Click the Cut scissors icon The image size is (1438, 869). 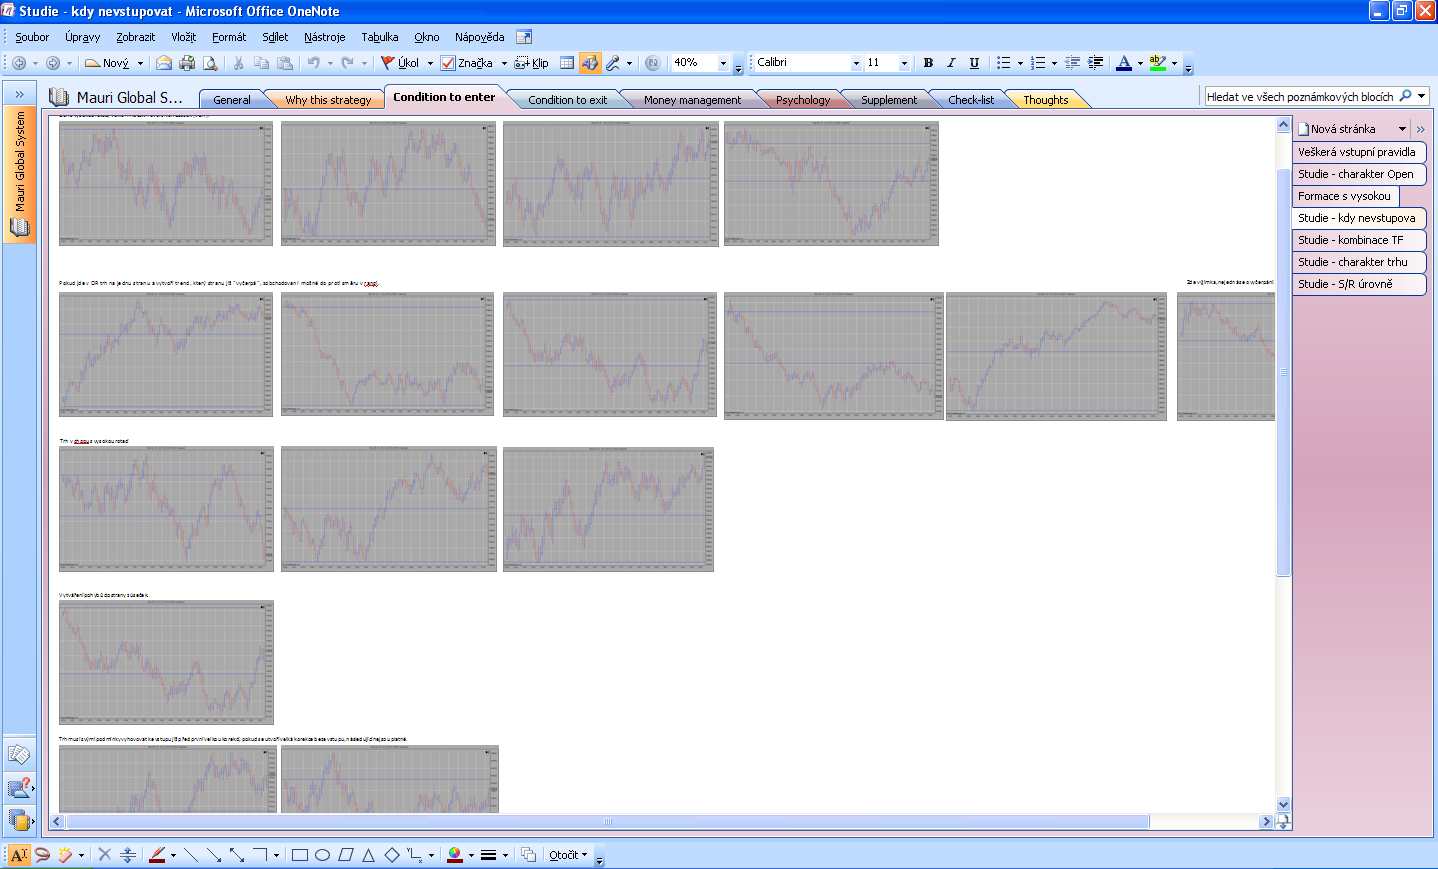coord(238,63)
